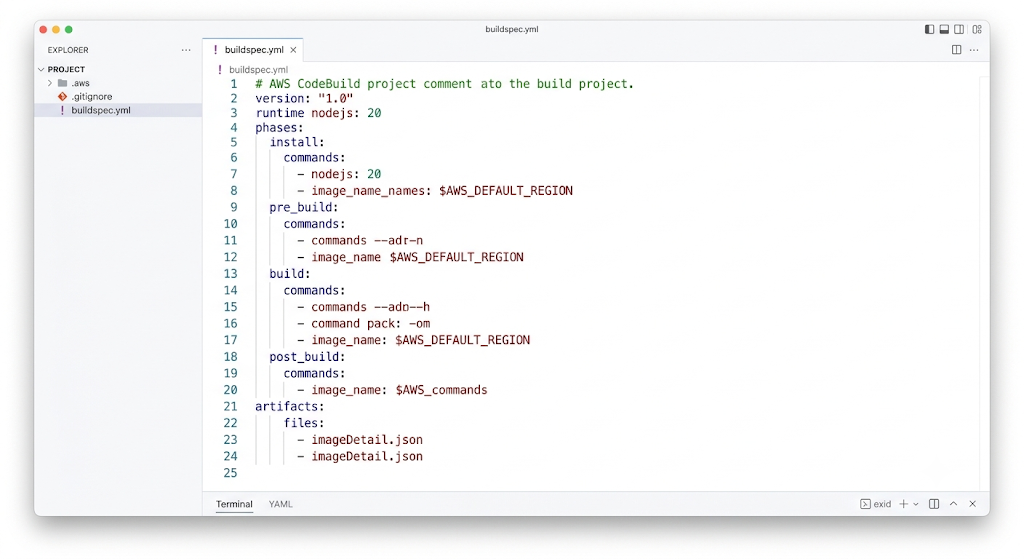Image resolution: width=1024 pixels, height=559 pixels.
Task: Click $AWS_commands on line 20
Action: tap(441, 390)
